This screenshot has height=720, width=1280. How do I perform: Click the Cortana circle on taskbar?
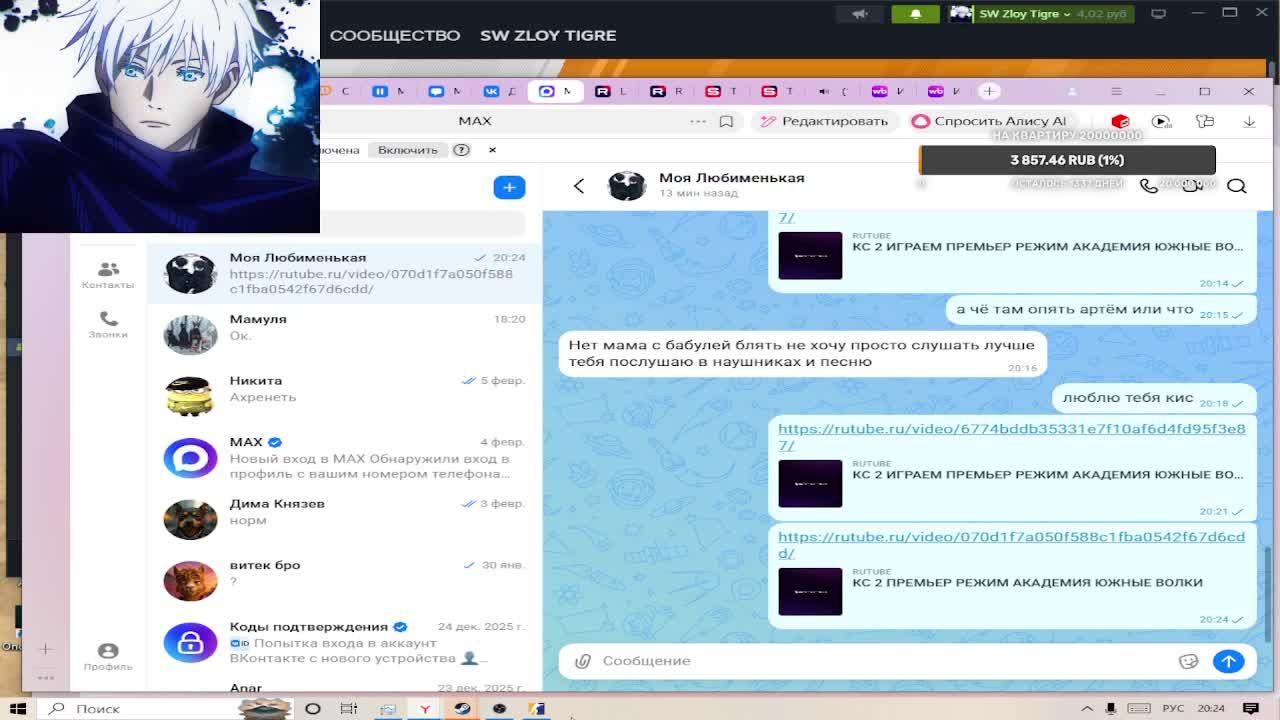click(312, 708)
